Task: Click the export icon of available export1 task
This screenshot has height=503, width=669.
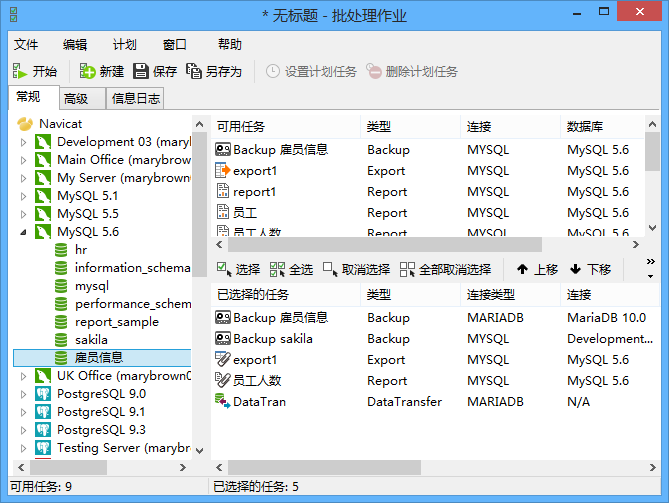Action: [x=223, y=170]
